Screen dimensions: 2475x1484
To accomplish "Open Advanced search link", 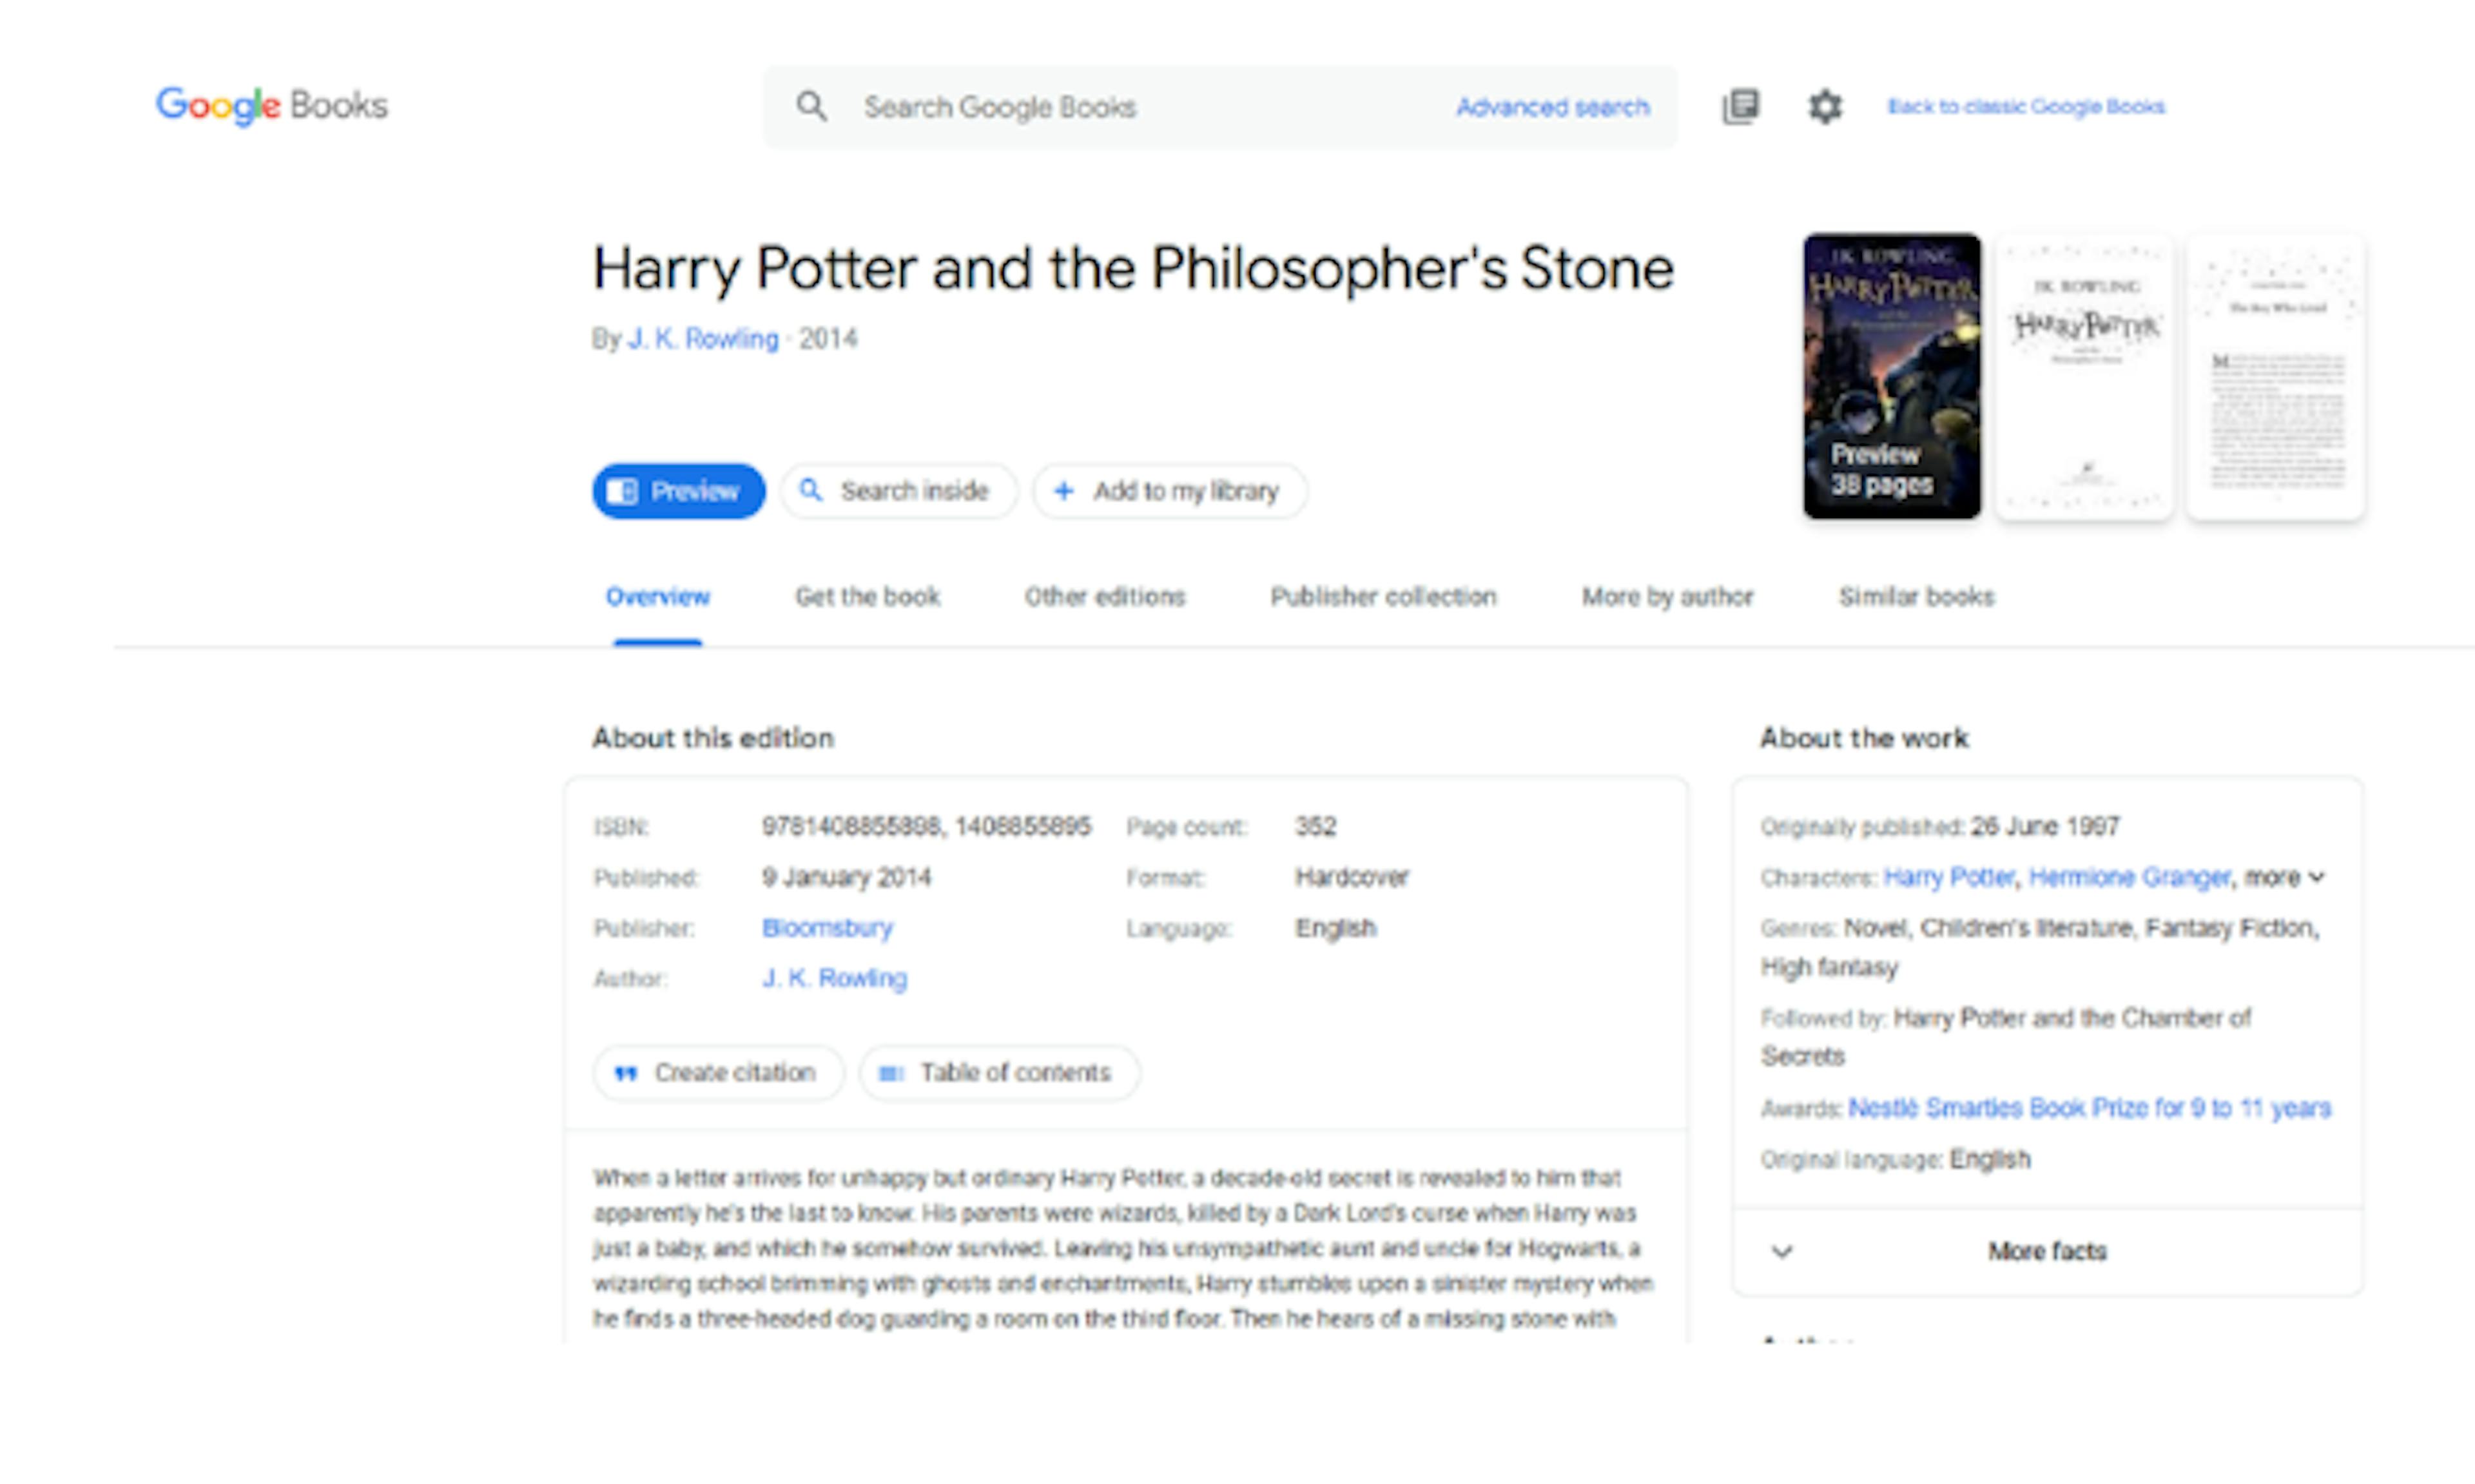I will pos(1552,107).
